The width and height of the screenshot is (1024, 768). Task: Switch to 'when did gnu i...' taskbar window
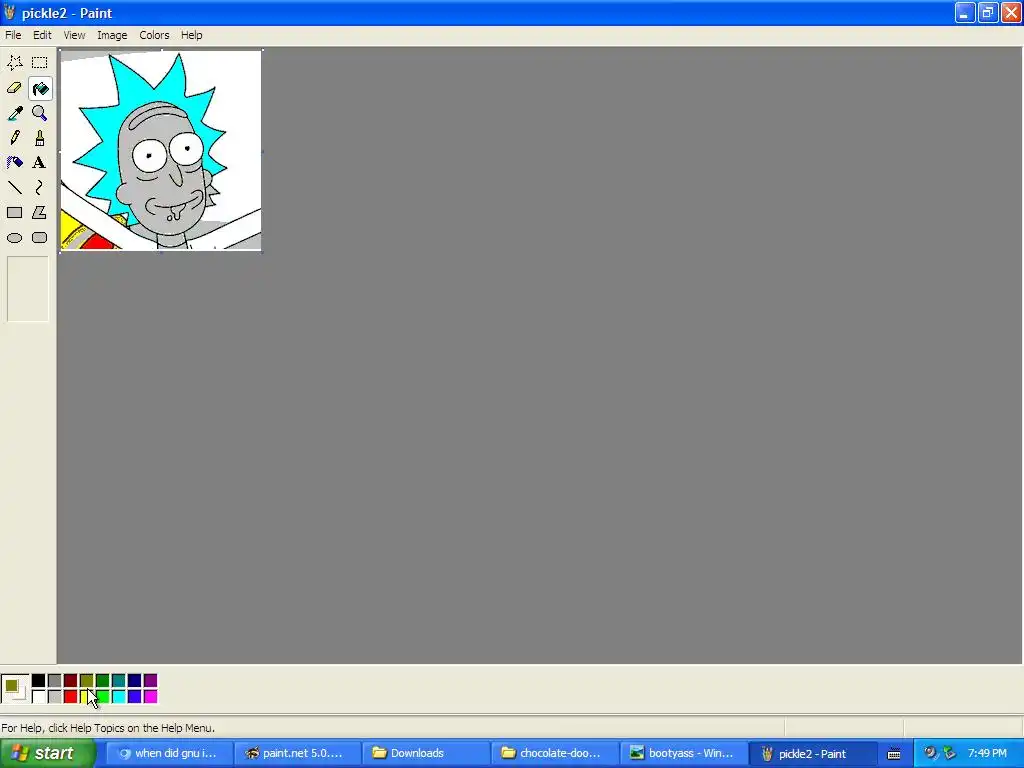[168, 753]
